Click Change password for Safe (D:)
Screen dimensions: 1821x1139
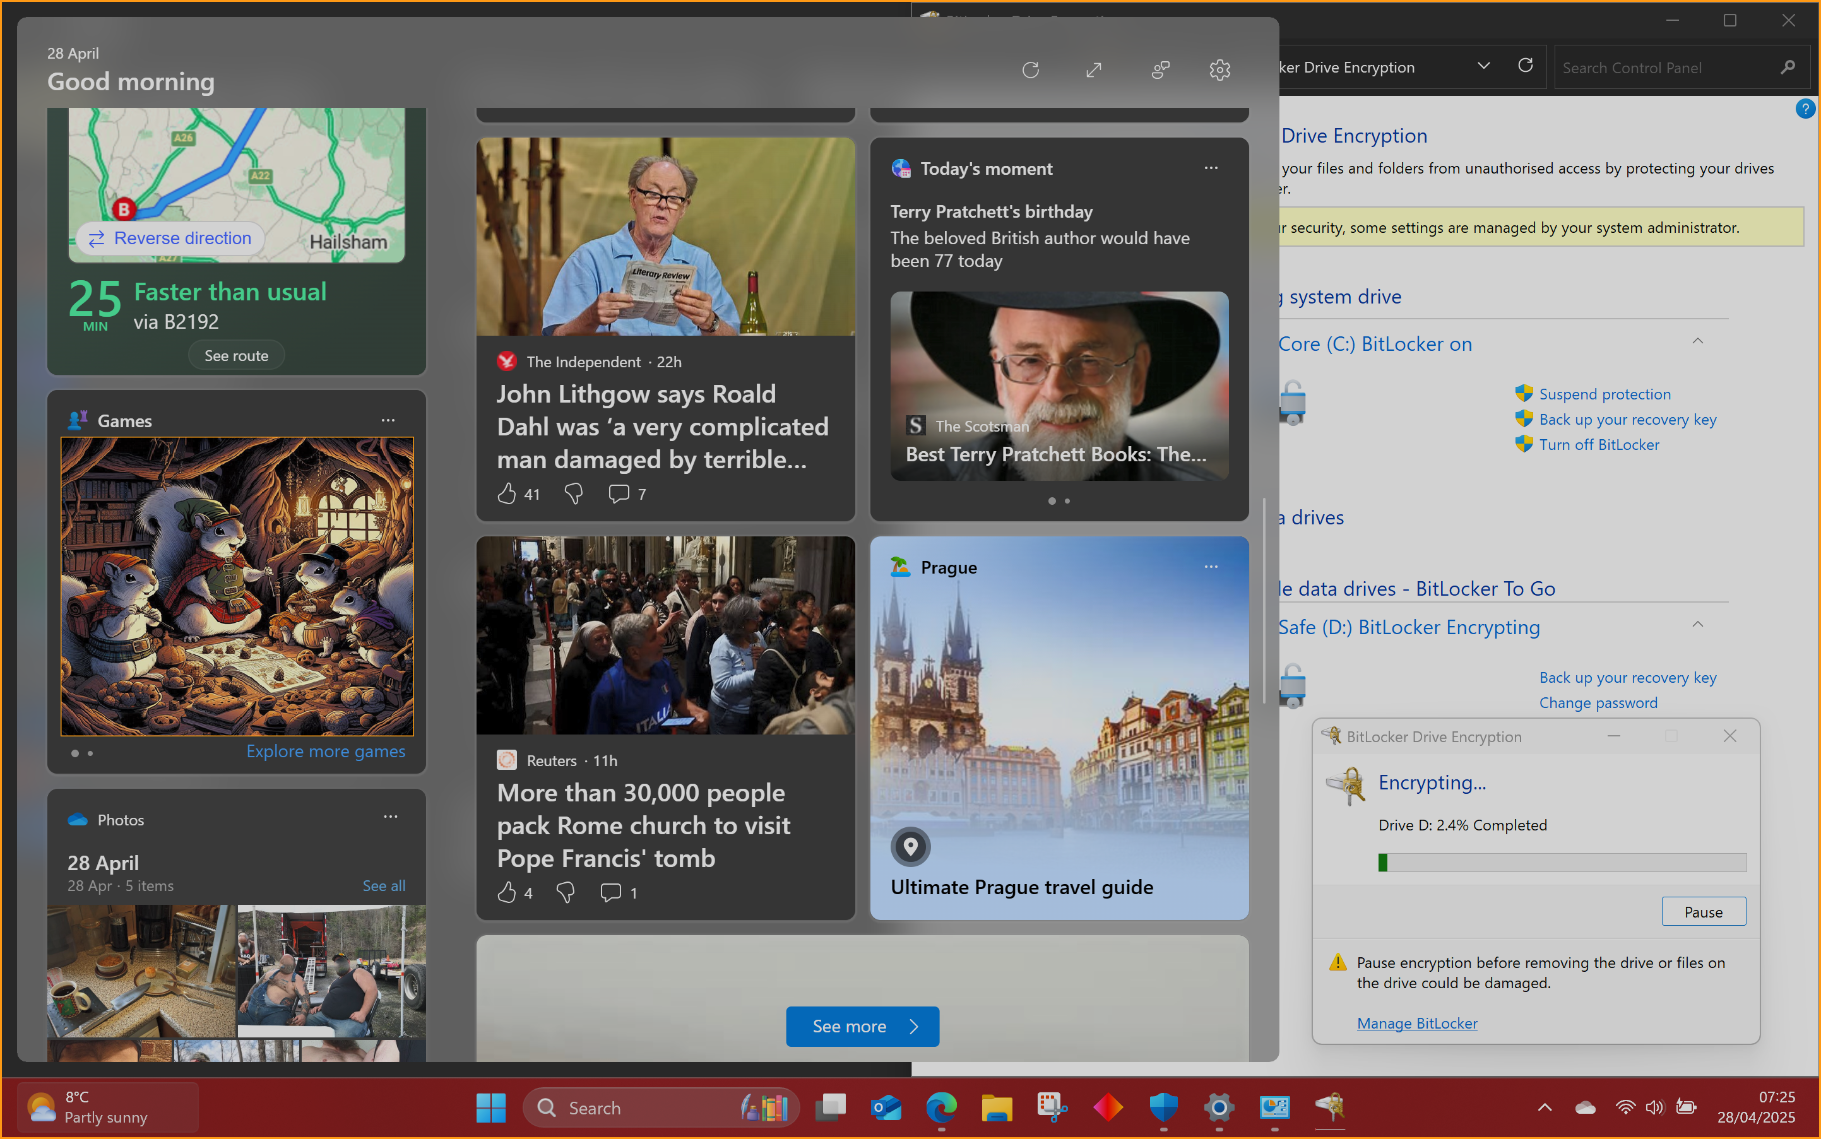point(1598,702)
